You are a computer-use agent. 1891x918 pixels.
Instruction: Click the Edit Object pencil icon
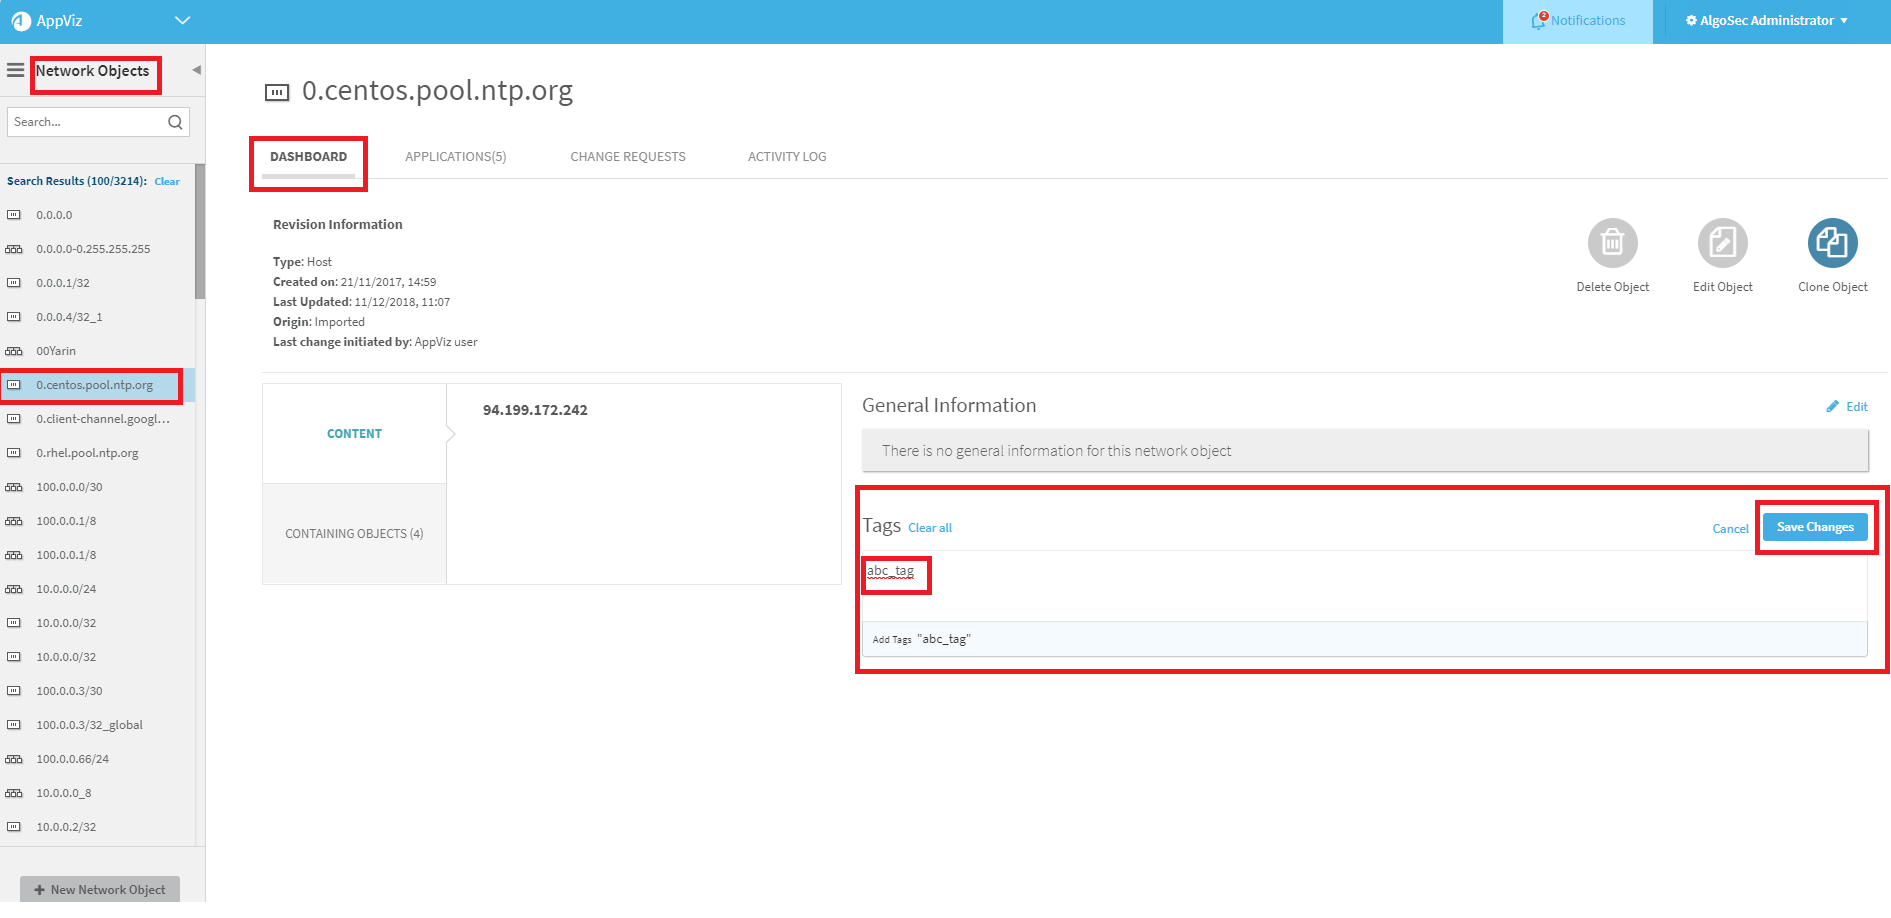pos(1722,243)
